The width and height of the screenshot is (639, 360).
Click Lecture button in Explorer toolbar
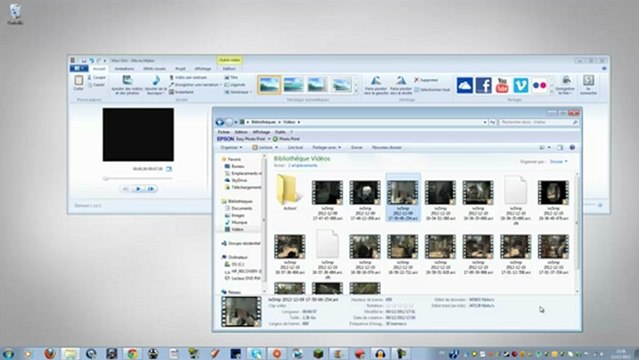[x=265, y=147]
